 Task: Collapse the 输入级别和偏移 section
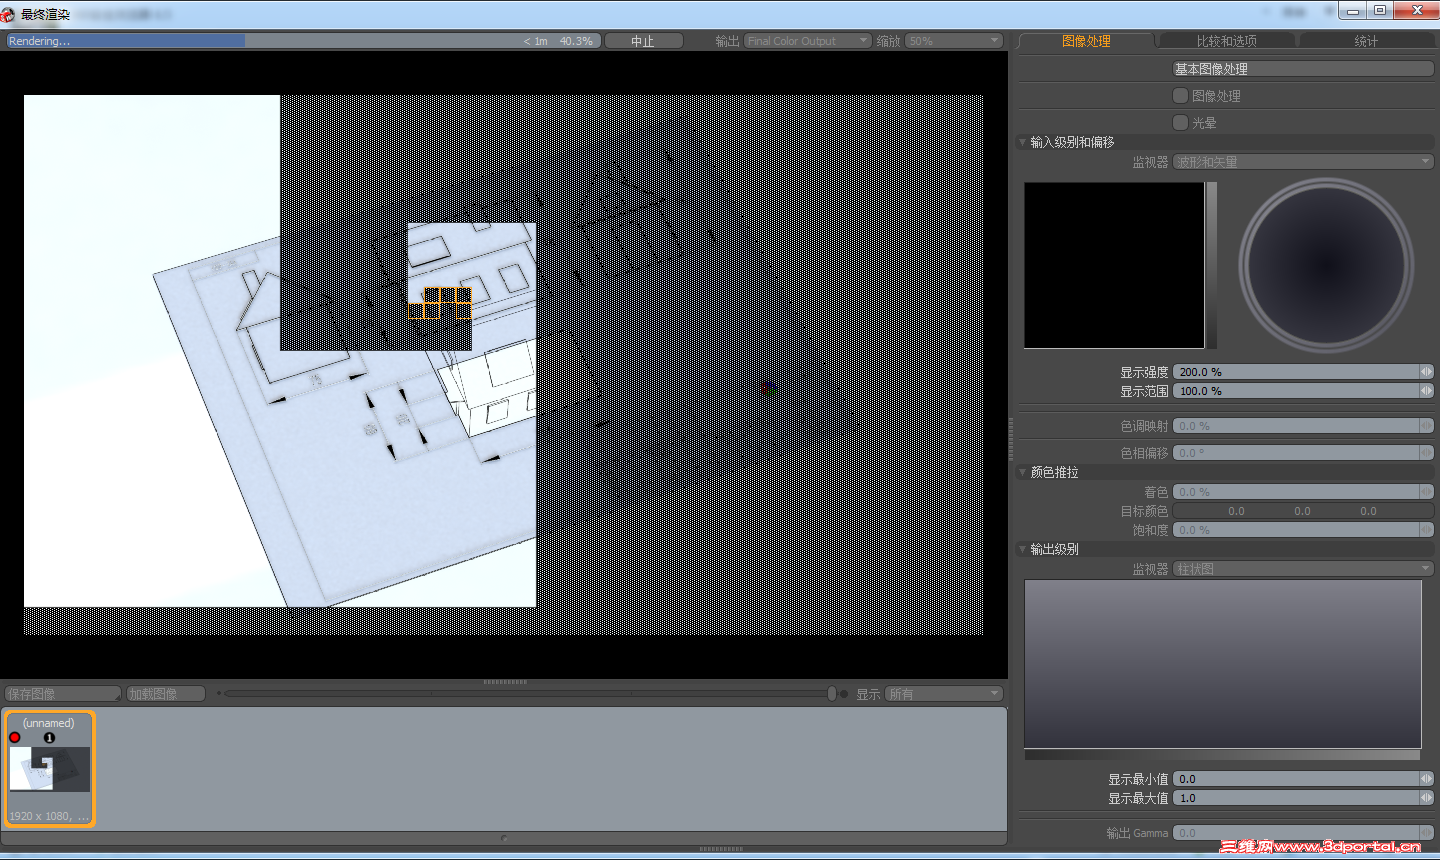tap(1023, 142)
